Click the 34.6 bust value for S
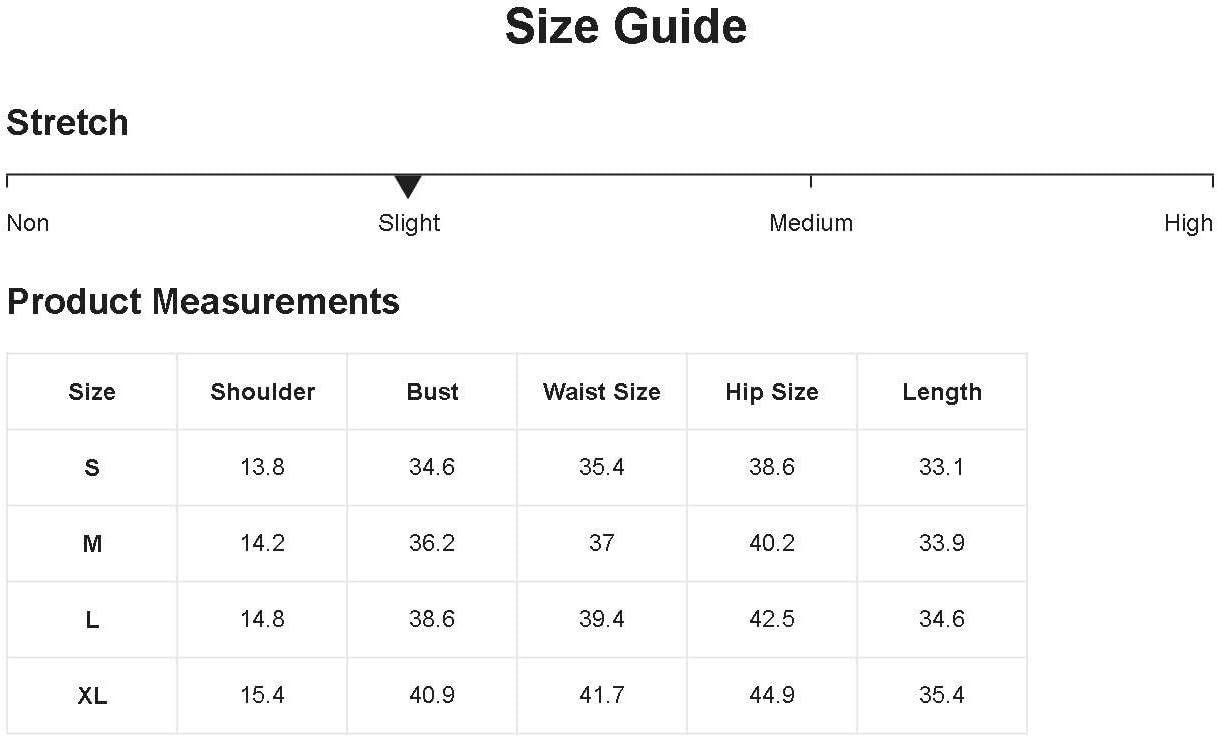Image resolution: width=1217 pixels, height=737 pixels. pos(432,467)
